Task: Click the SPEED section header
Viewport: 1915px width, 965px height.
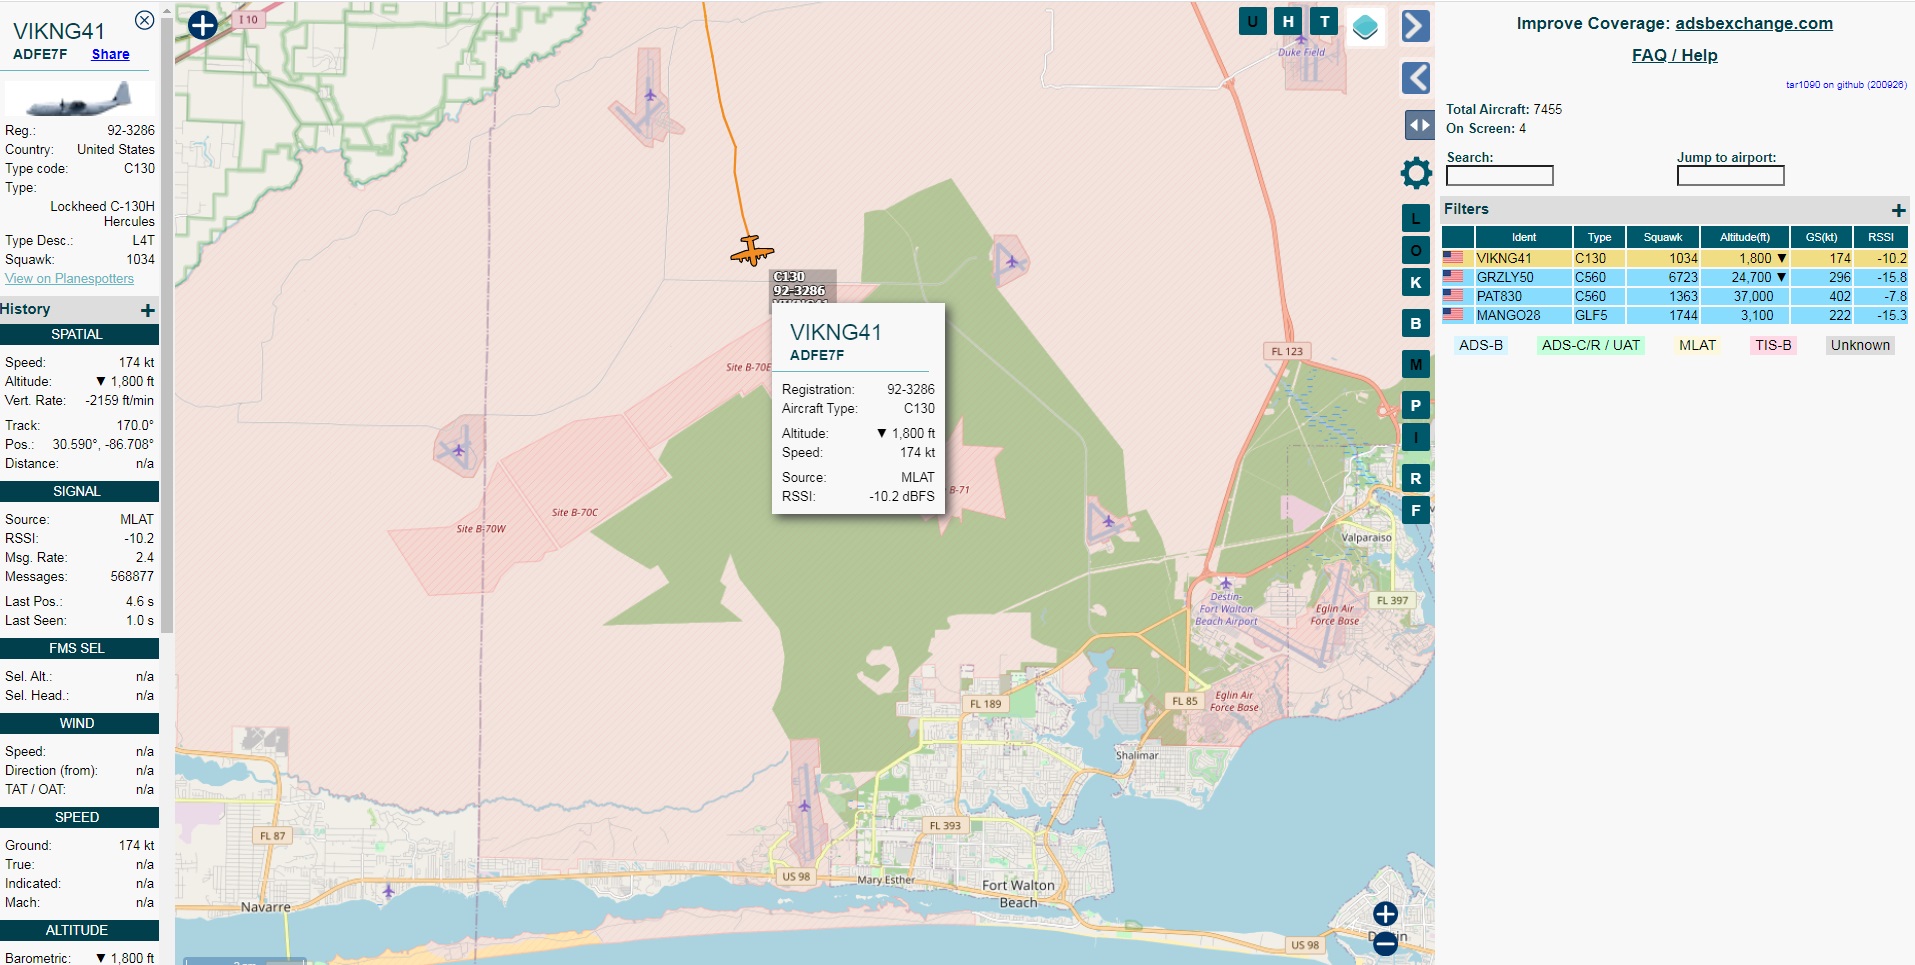Action: [x=78, y=817]
